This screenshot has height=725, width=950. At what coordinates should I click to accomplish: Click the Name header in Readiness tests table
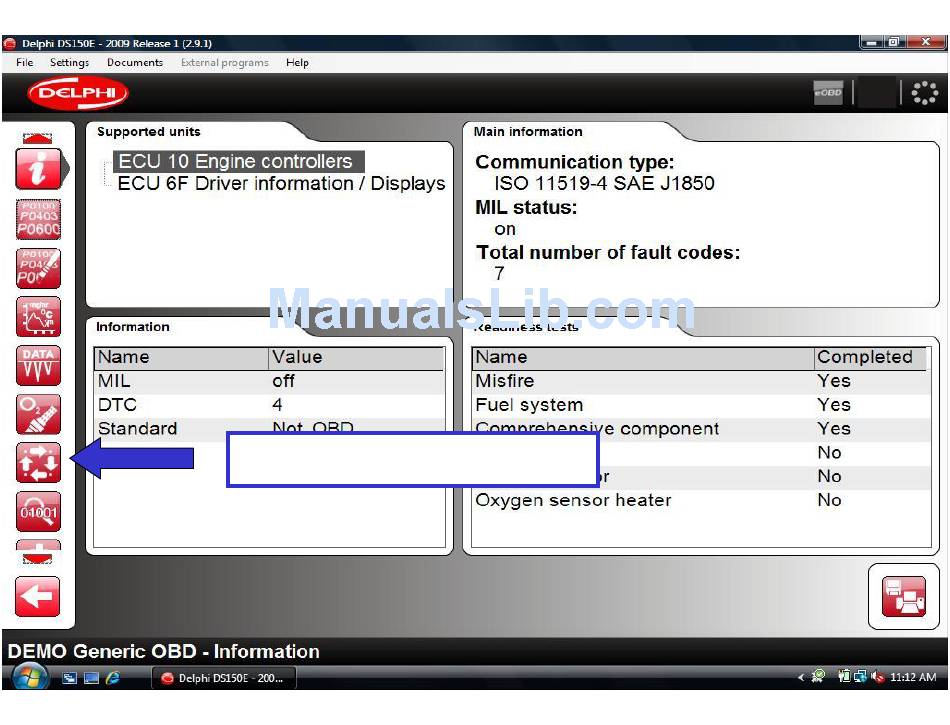pyautogui.click(x=643, y=357)
